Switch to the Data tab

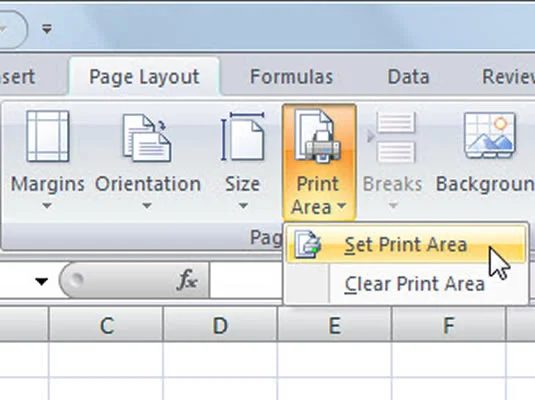click(x=408, y=77)
